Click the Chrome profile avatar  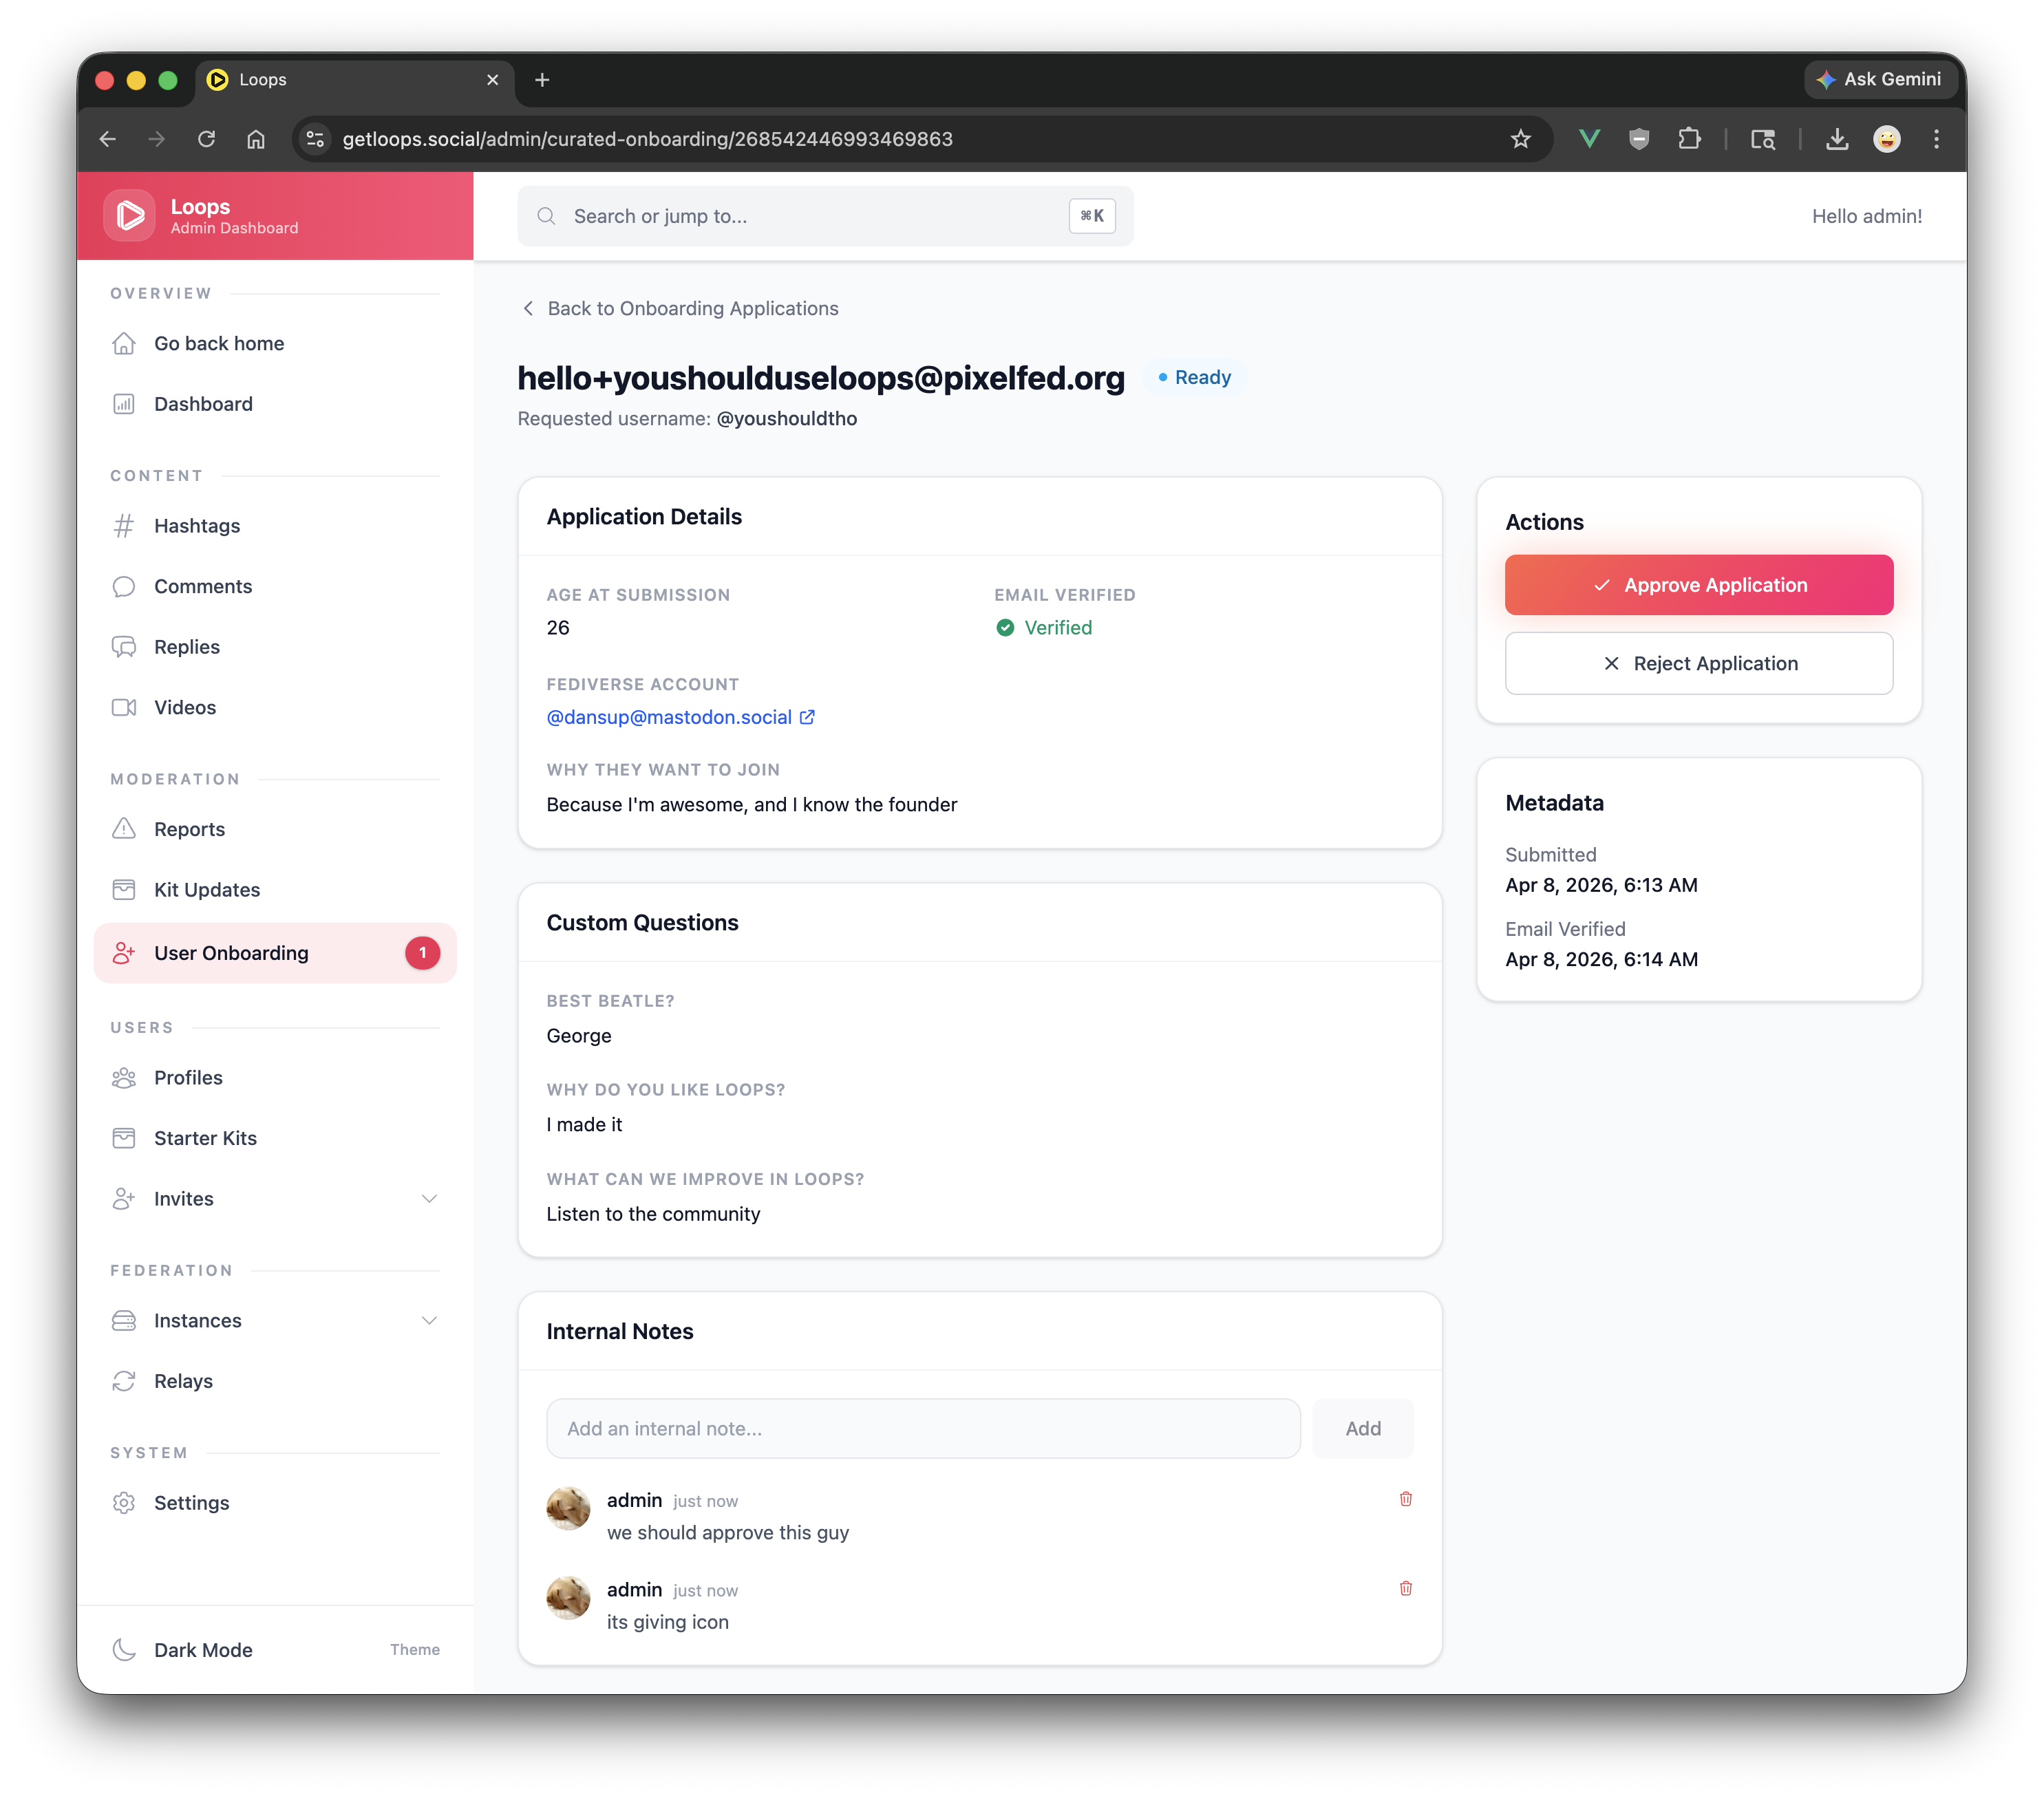(1886, 139)
